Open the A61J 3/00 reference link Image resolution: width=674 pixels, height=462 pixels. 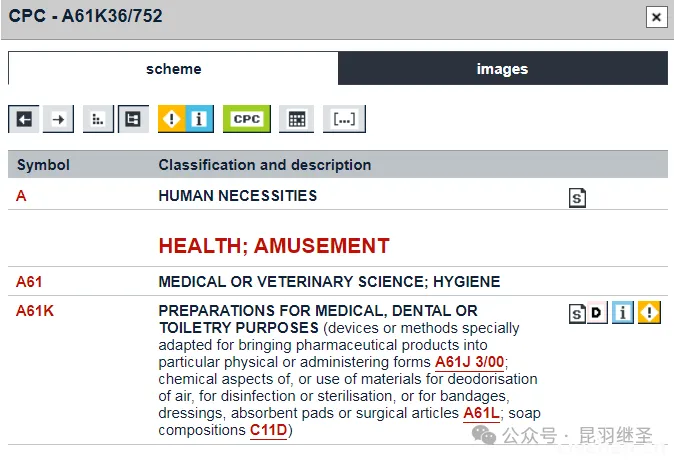[471, 362]
